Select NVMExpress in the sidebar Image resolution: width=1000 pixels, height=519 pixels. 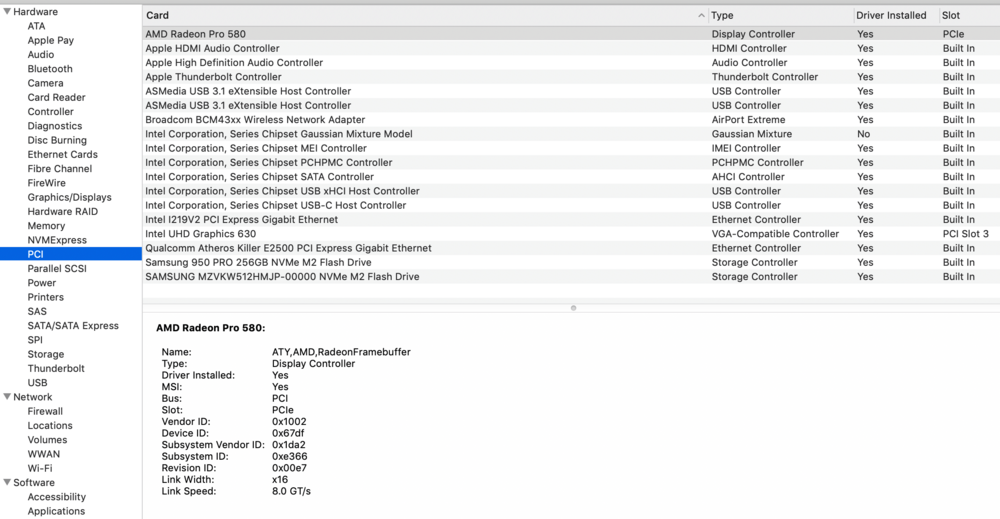point(57,240)
